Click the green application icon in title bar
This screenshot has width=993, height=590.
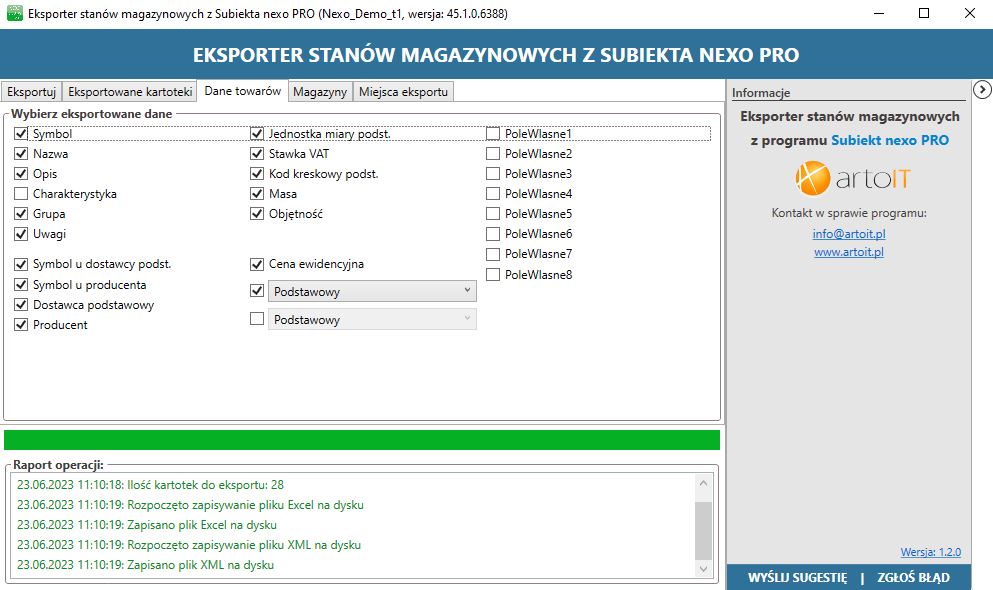[14, 13]
